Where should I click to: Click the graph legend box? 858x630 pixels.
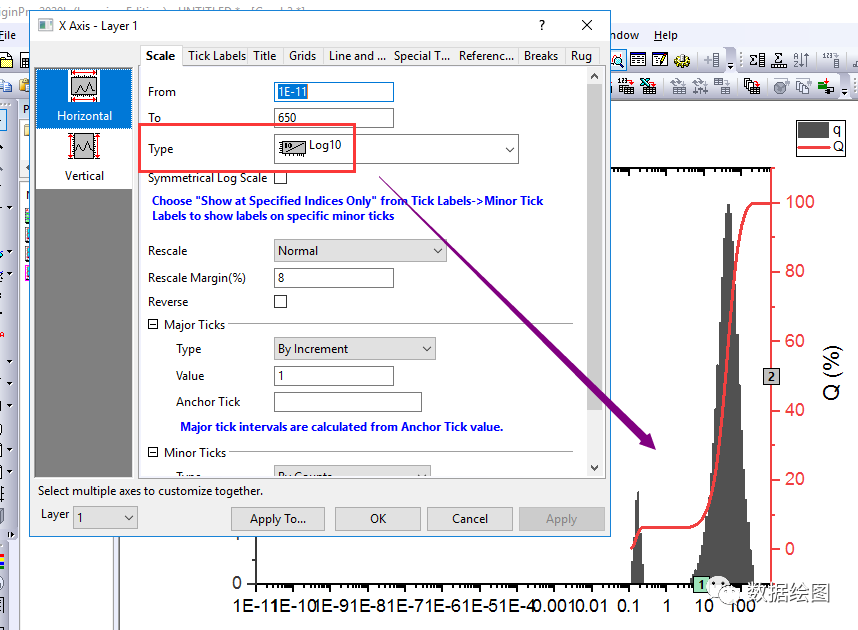coord(821,138)
